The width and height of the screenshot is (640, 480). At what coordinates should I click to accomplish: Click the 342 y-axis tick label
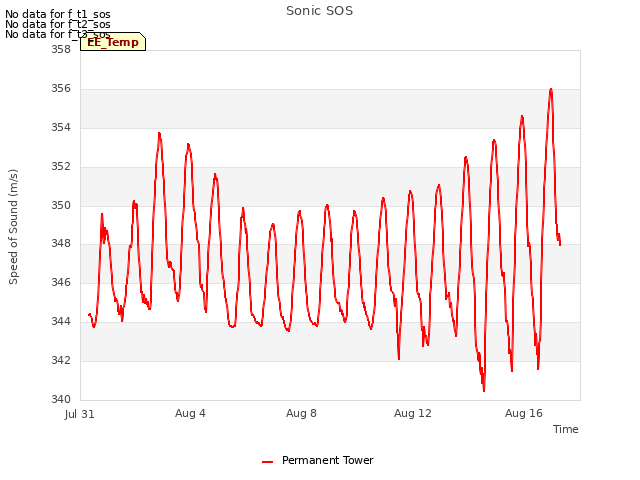click(x=61, y=360)
